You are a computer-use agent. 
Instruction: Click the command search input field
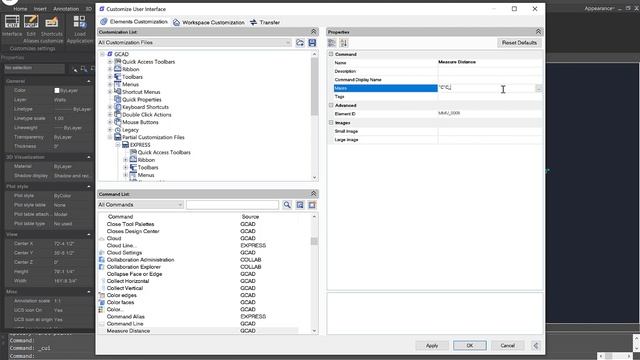pos(232,204)
